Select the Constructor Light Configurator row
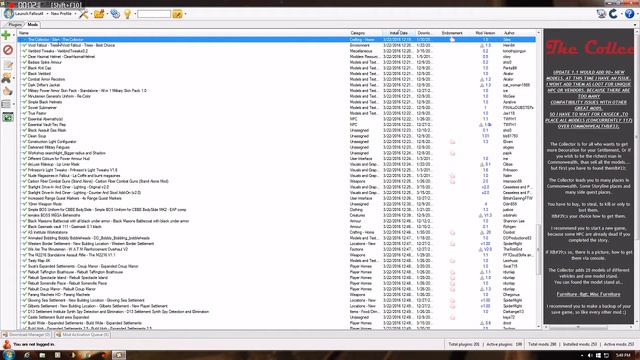The width and height of the screenshot is (640, 360). [x=277, y=142]
